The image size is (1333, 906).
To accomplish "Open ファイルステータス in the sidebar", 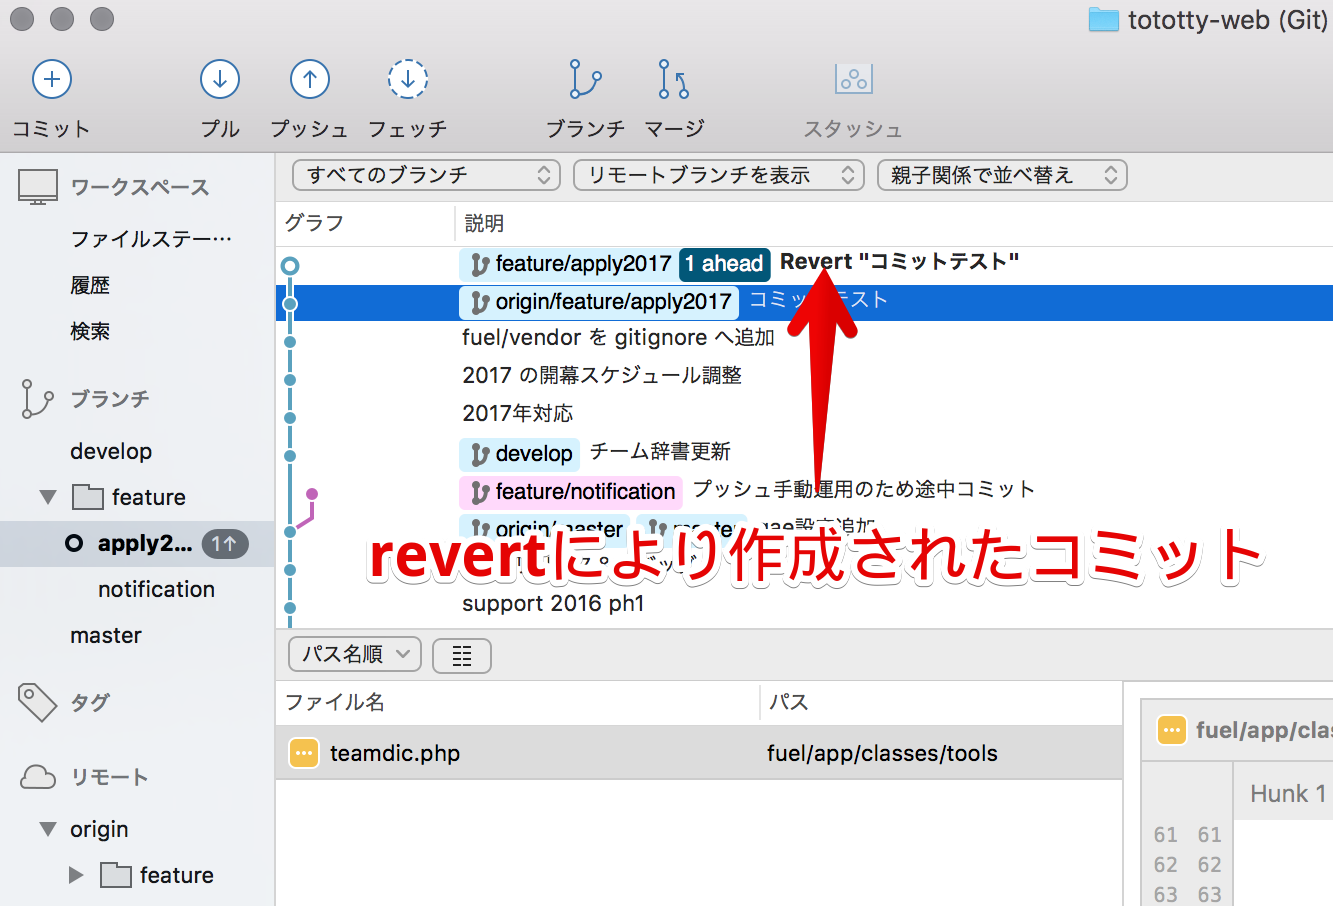I will click(x=151, y=239).
